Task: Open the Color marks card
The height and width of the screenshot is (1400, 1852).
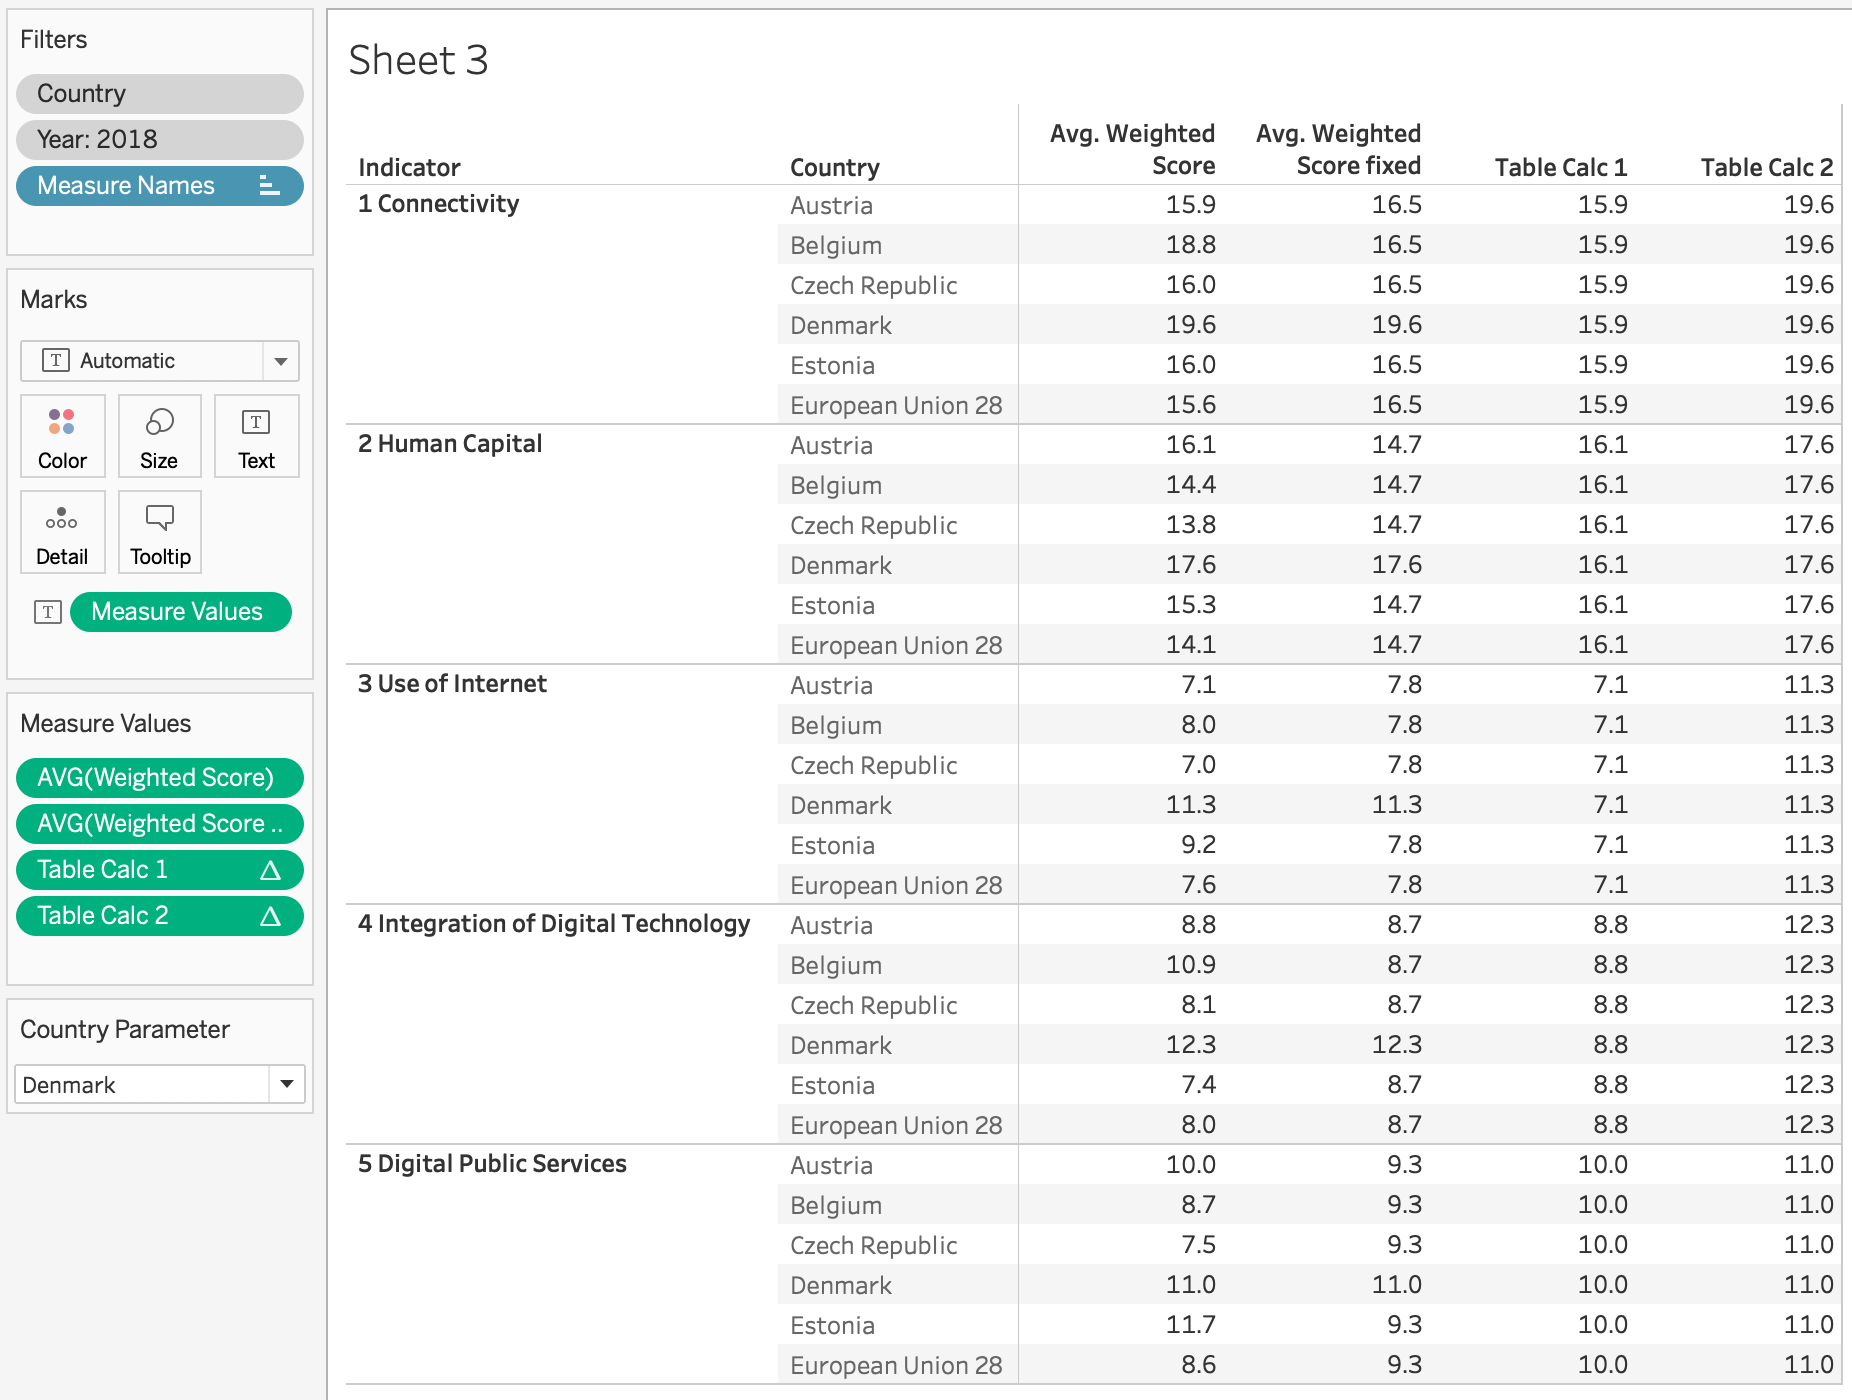Action: pos(62,436)
